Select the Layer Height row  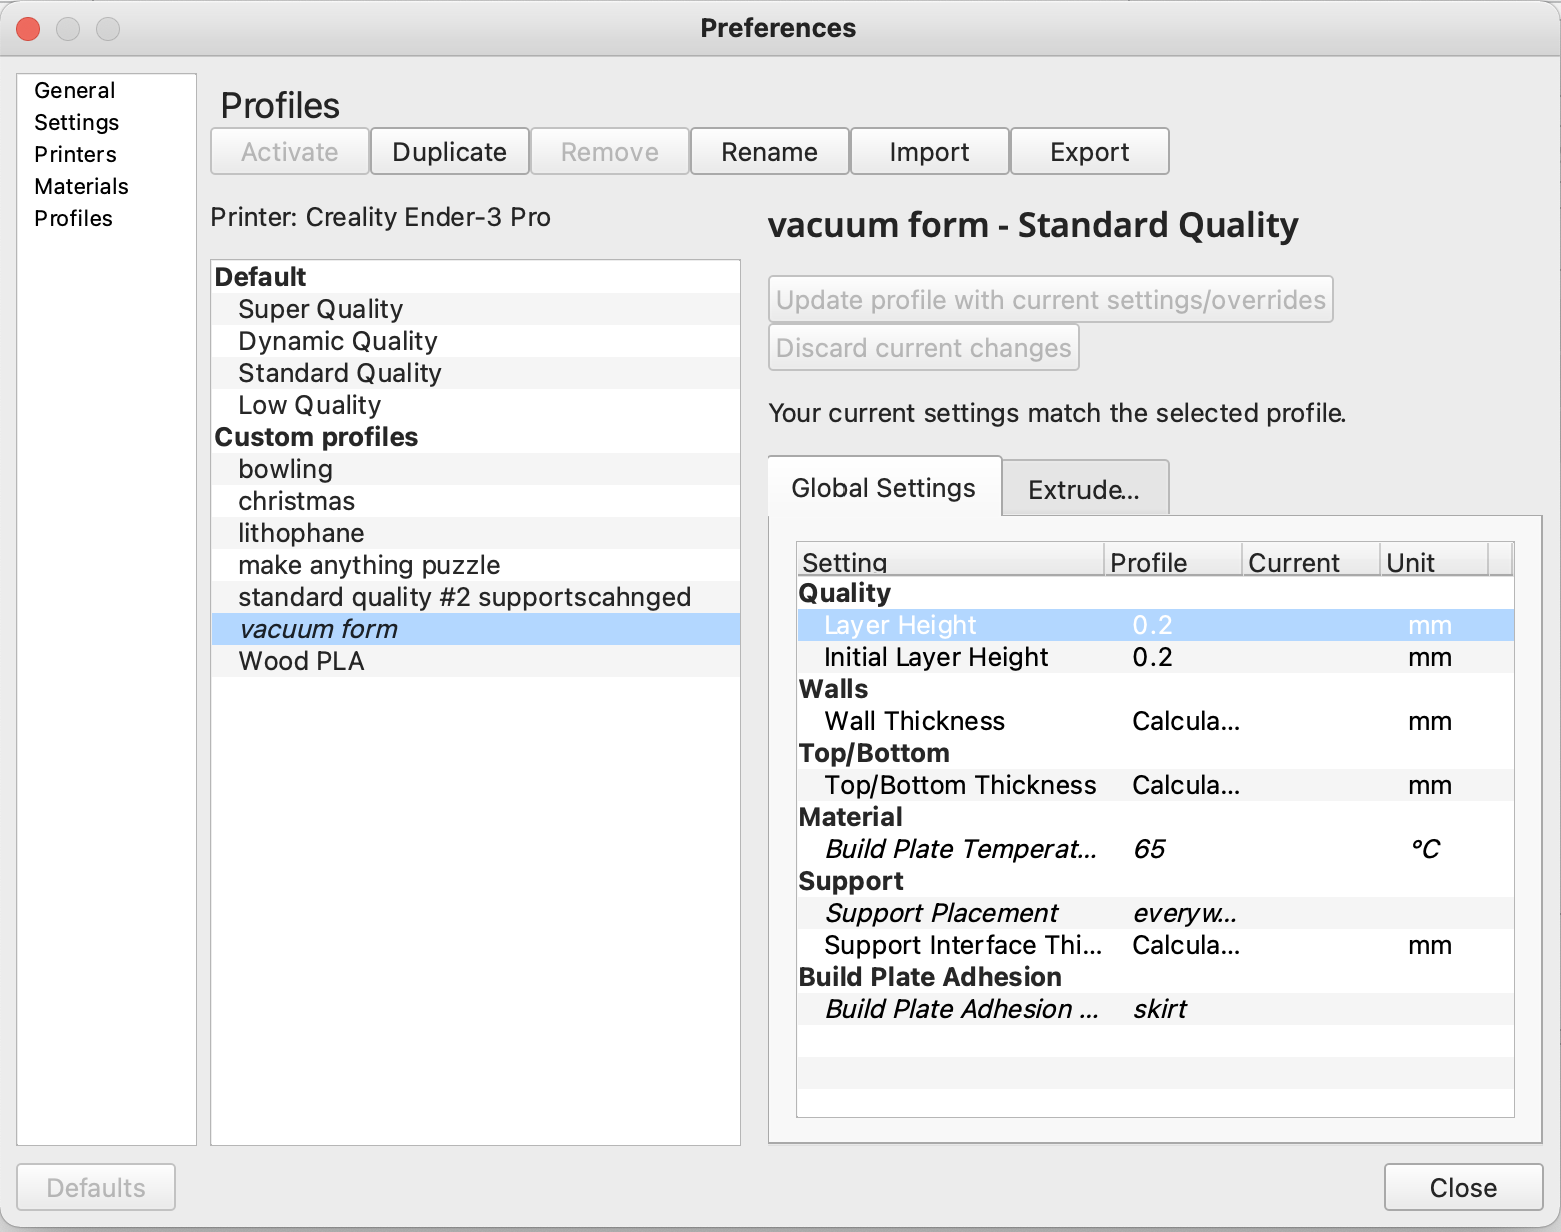1156,625
